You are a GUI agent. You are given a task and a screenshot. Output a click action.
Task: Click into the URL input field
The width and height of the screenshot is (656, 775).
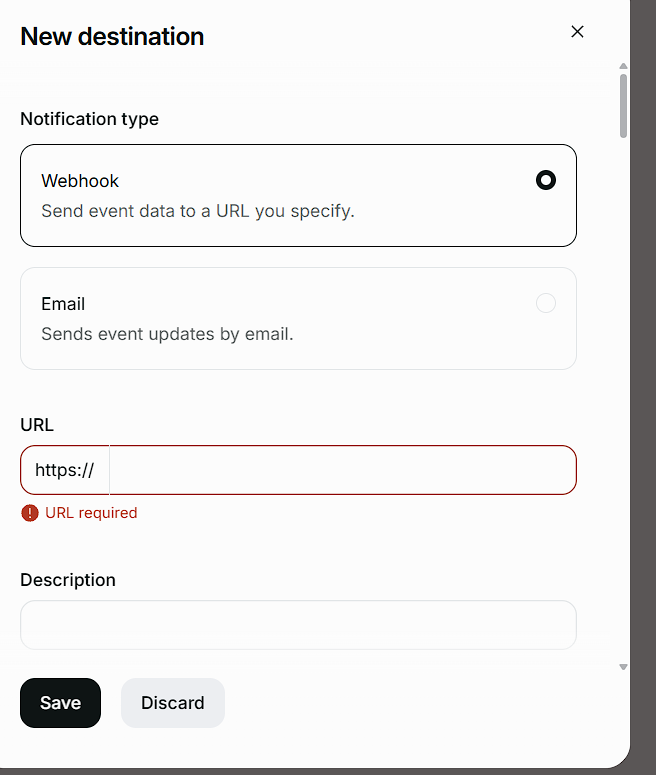coord(343,470)
